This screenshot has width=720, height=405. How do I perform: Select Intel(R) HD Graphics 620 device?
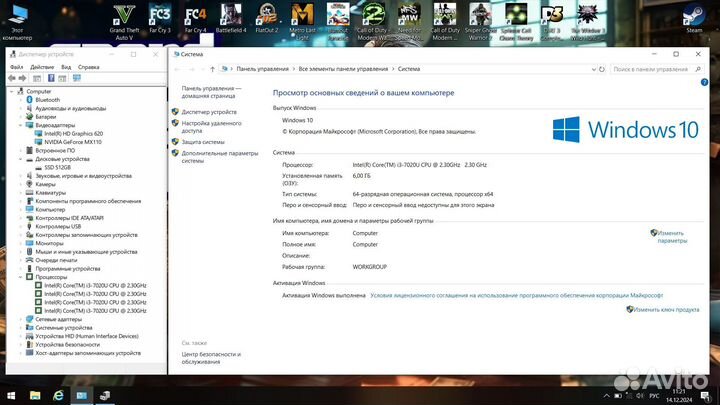(x=73, y=134)
